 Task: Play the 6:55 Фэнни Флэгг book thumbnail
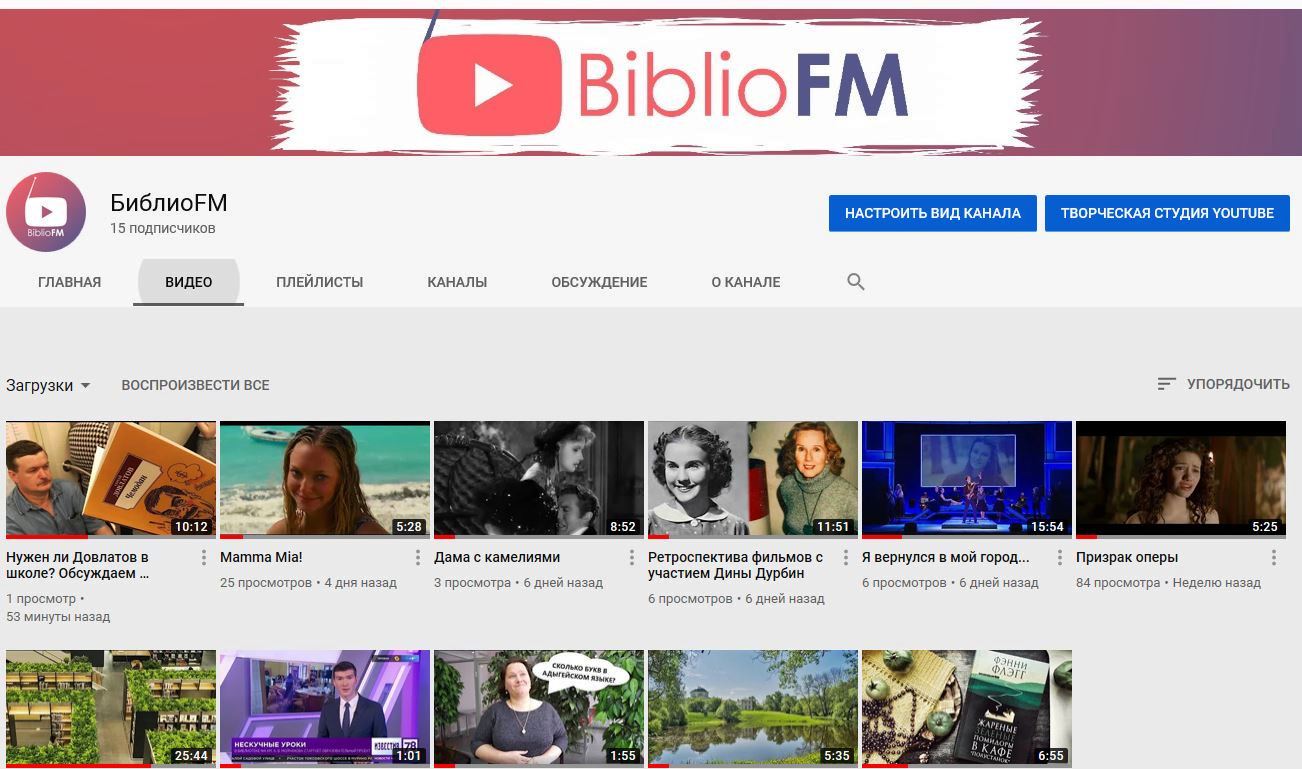967,709
